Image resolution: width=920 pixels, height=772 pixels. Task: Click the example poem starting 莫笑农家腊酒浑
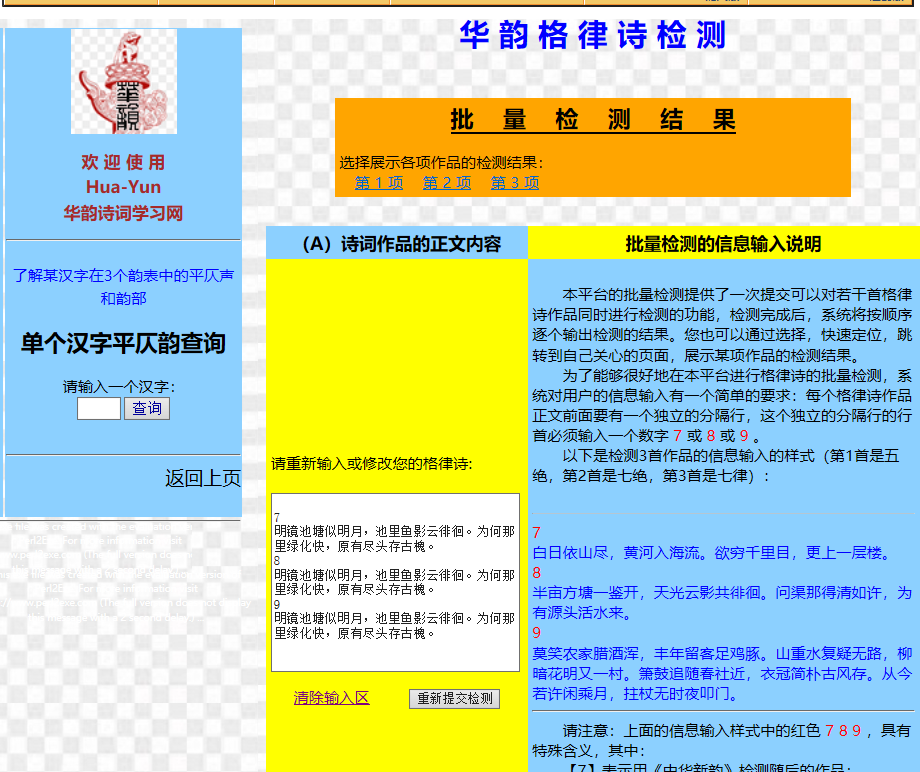click(721, 672)
